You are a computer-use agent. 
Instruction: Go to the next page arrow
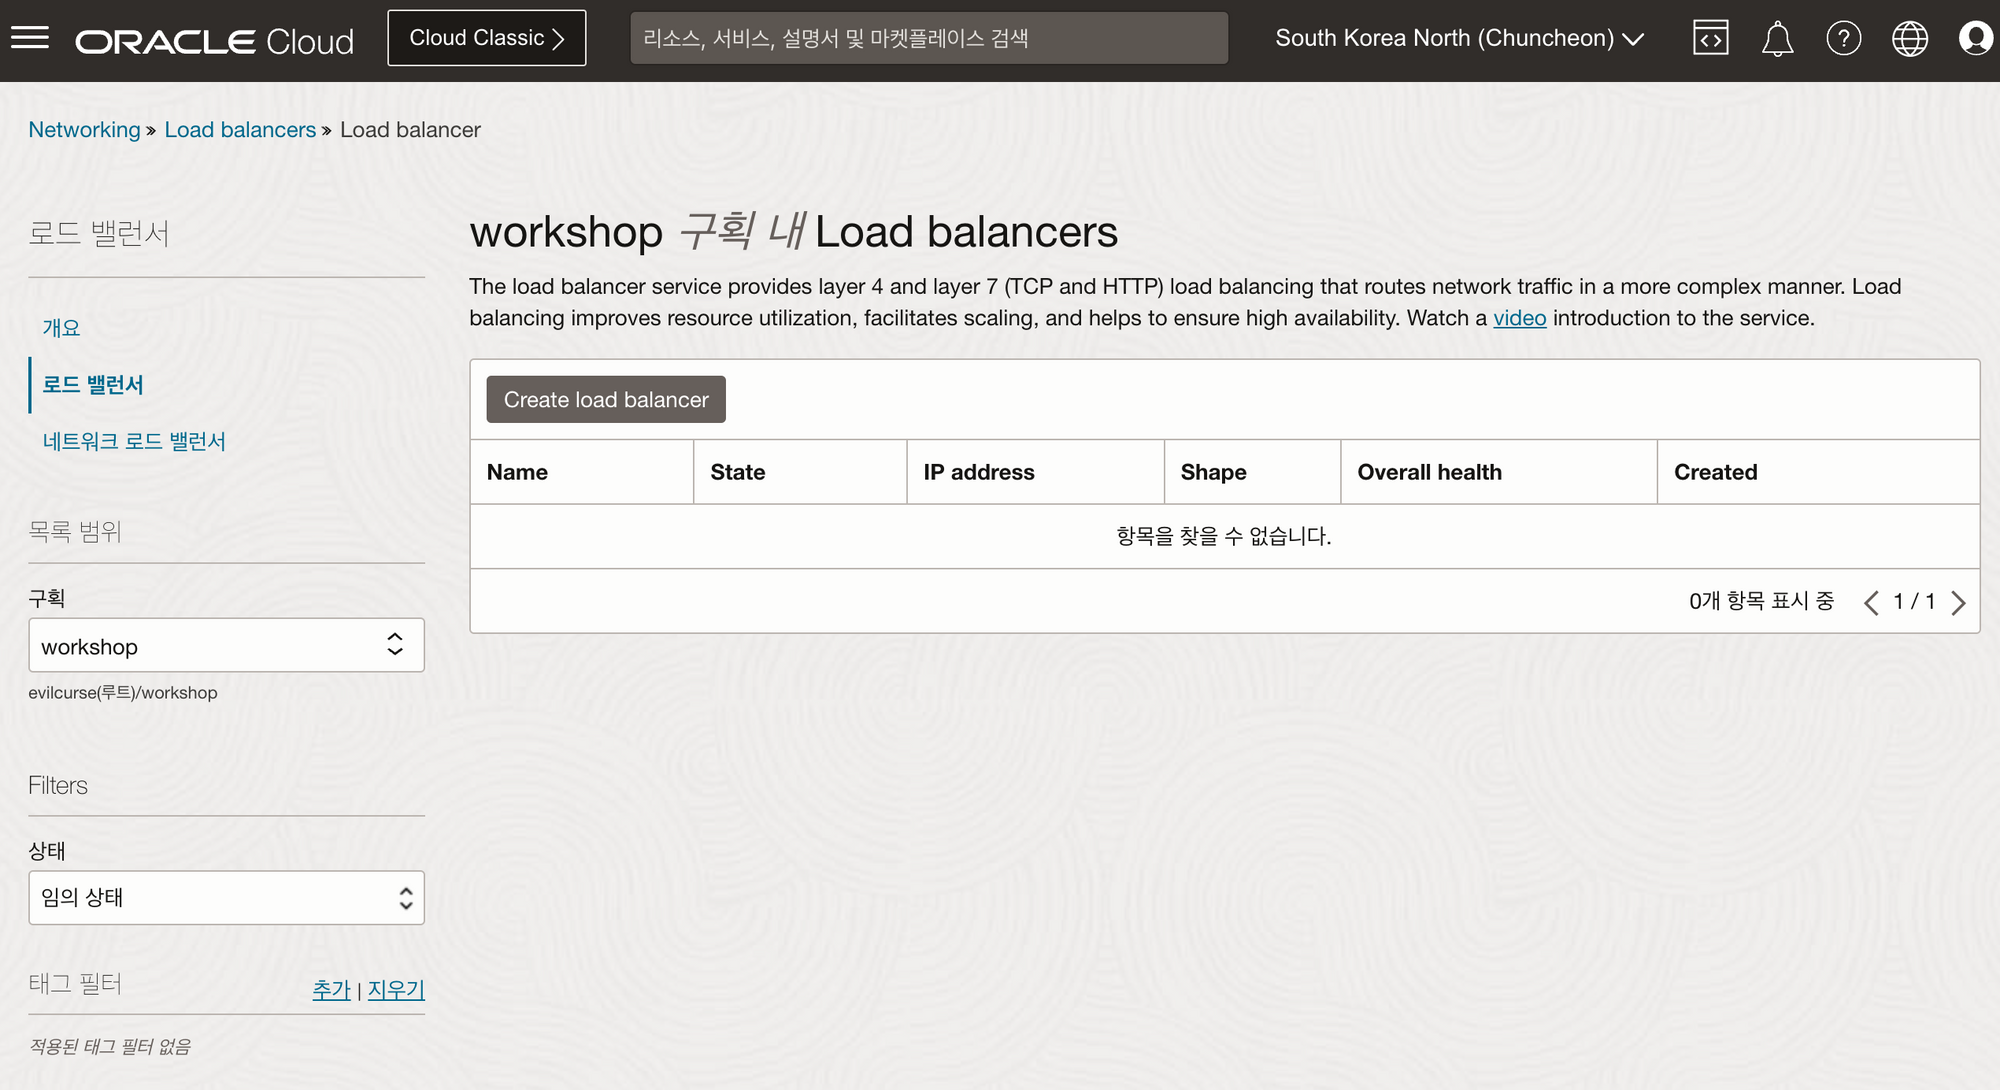click(x=1958, y=602)
